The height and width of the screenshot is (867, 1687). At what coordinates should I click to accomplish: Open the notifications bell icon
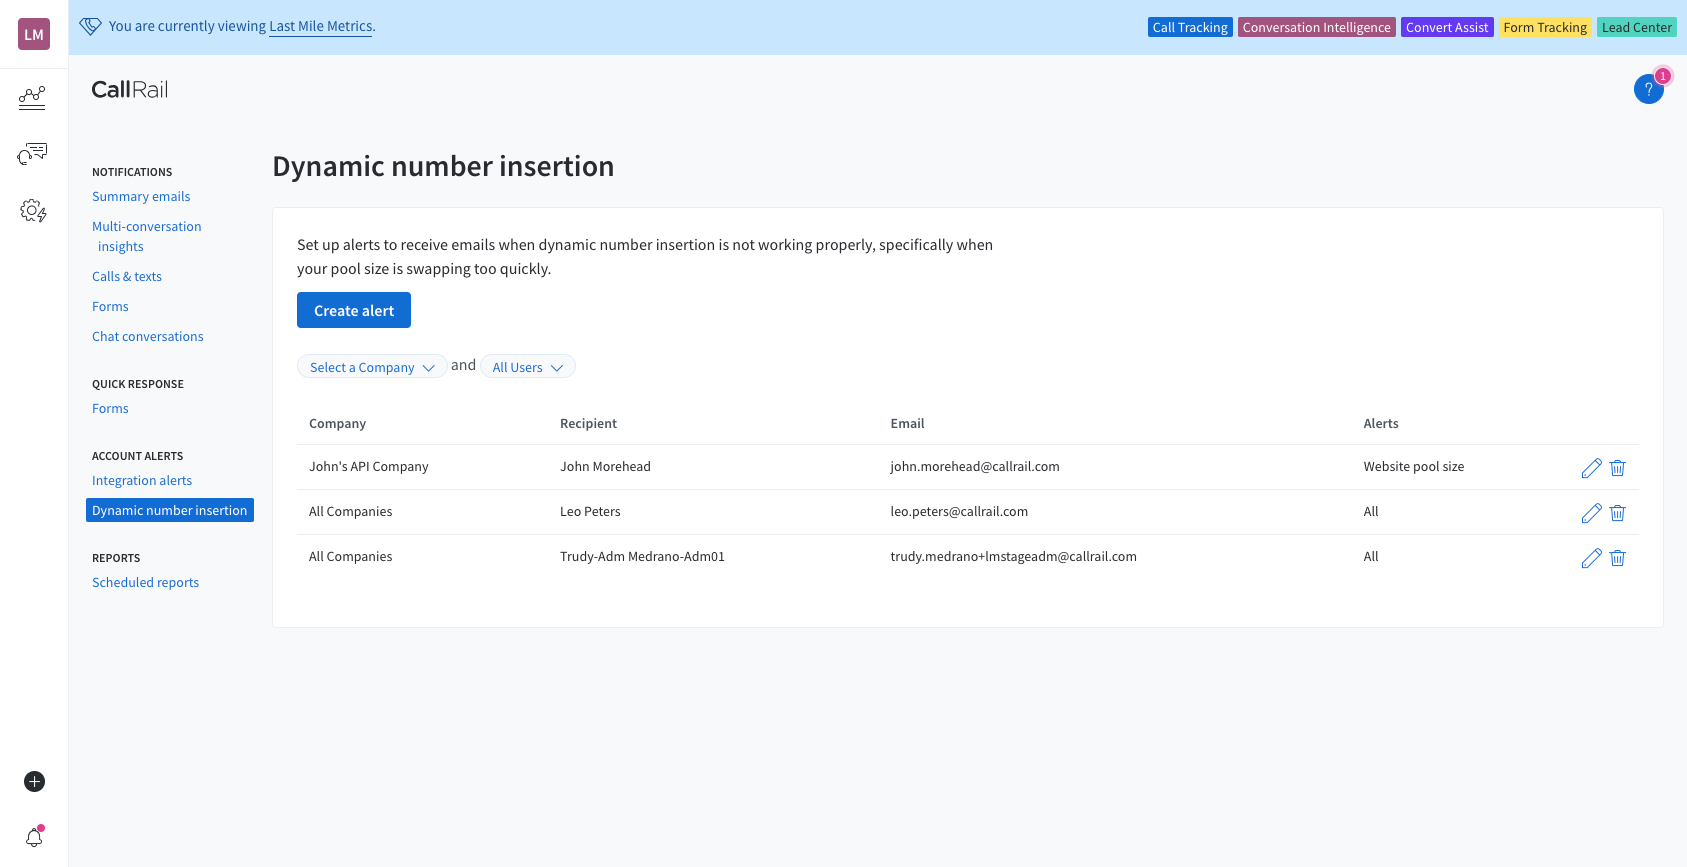[34, 837]
